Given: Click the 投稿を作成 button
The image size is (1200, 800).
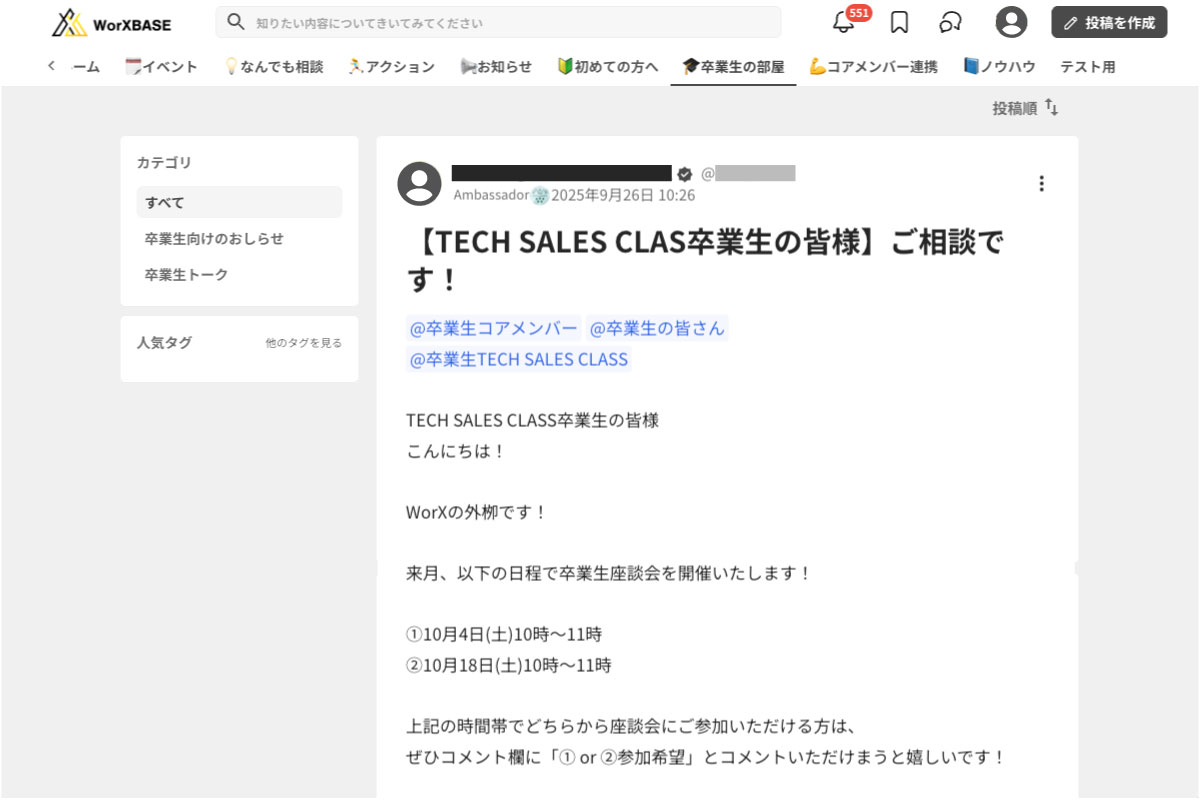Looking at the screenshot, I should click(x=1109, y=23).
